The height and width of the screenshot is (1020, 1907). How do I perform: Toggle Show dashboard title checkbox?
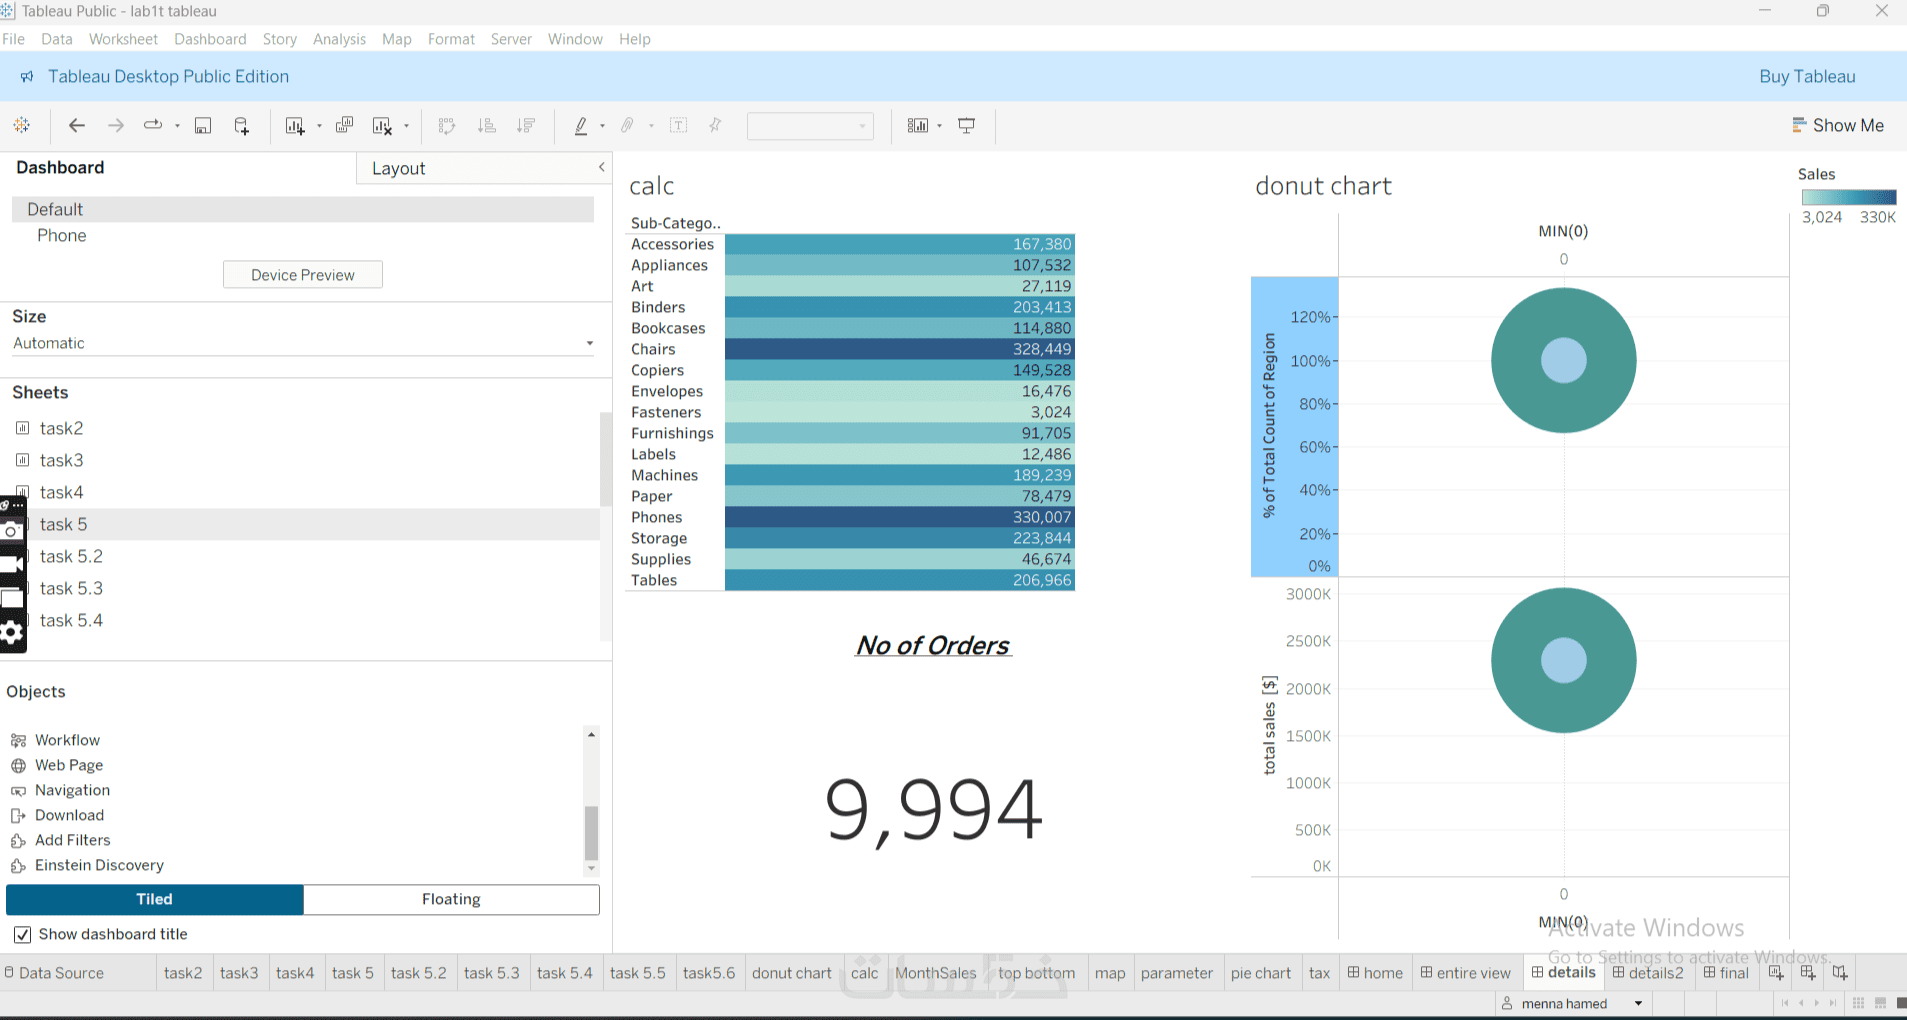point(22,934)
